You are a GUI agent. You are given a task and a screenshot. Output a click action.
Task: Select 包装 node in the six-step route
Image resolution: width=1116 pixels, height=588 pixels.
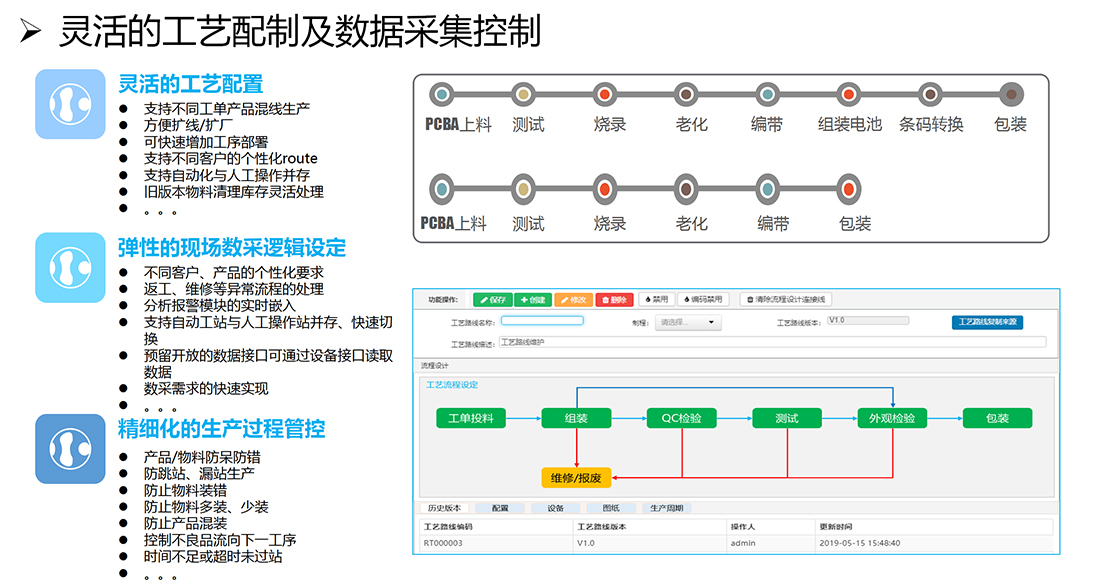click(848, 189)
